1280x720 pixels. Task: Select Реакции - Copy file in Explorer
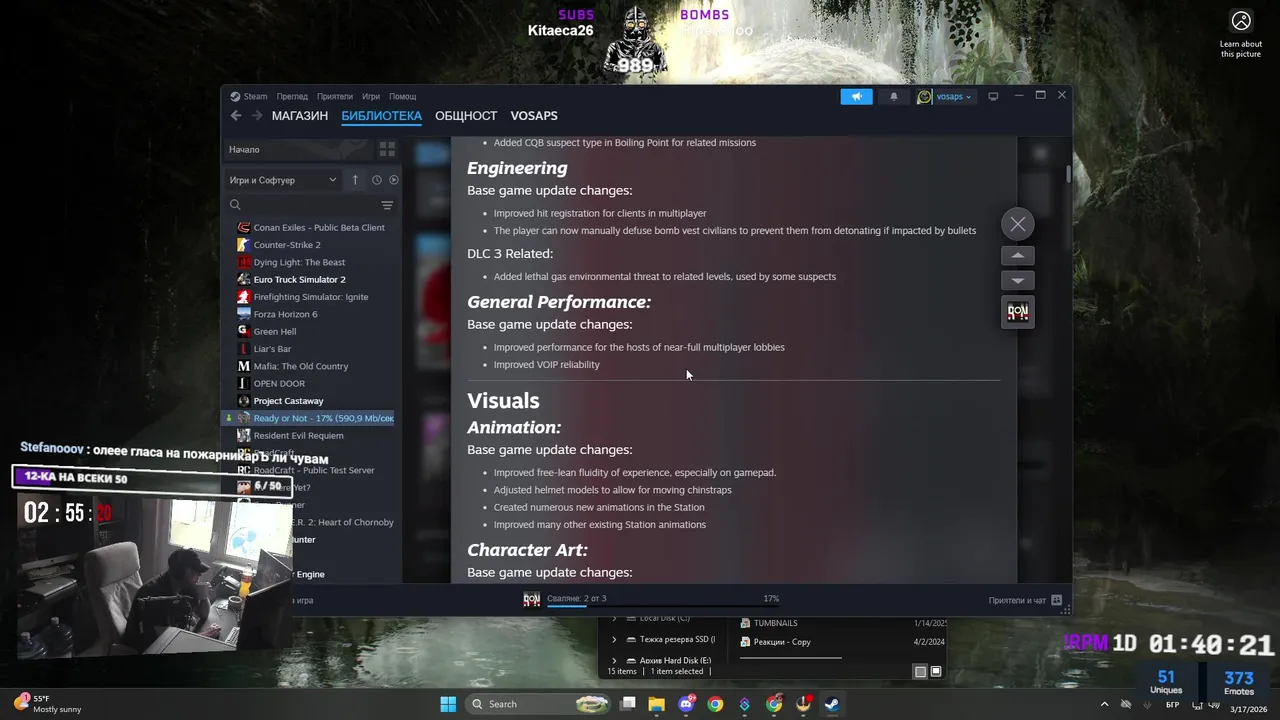tap(775, 642)
